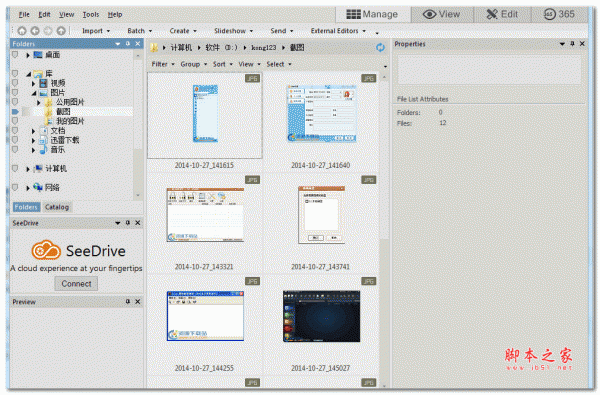Click the JPG badge on 2014-10-27_141640
Image resolution: width=600 pixels, height=395 pixels.
pos(368,78)
